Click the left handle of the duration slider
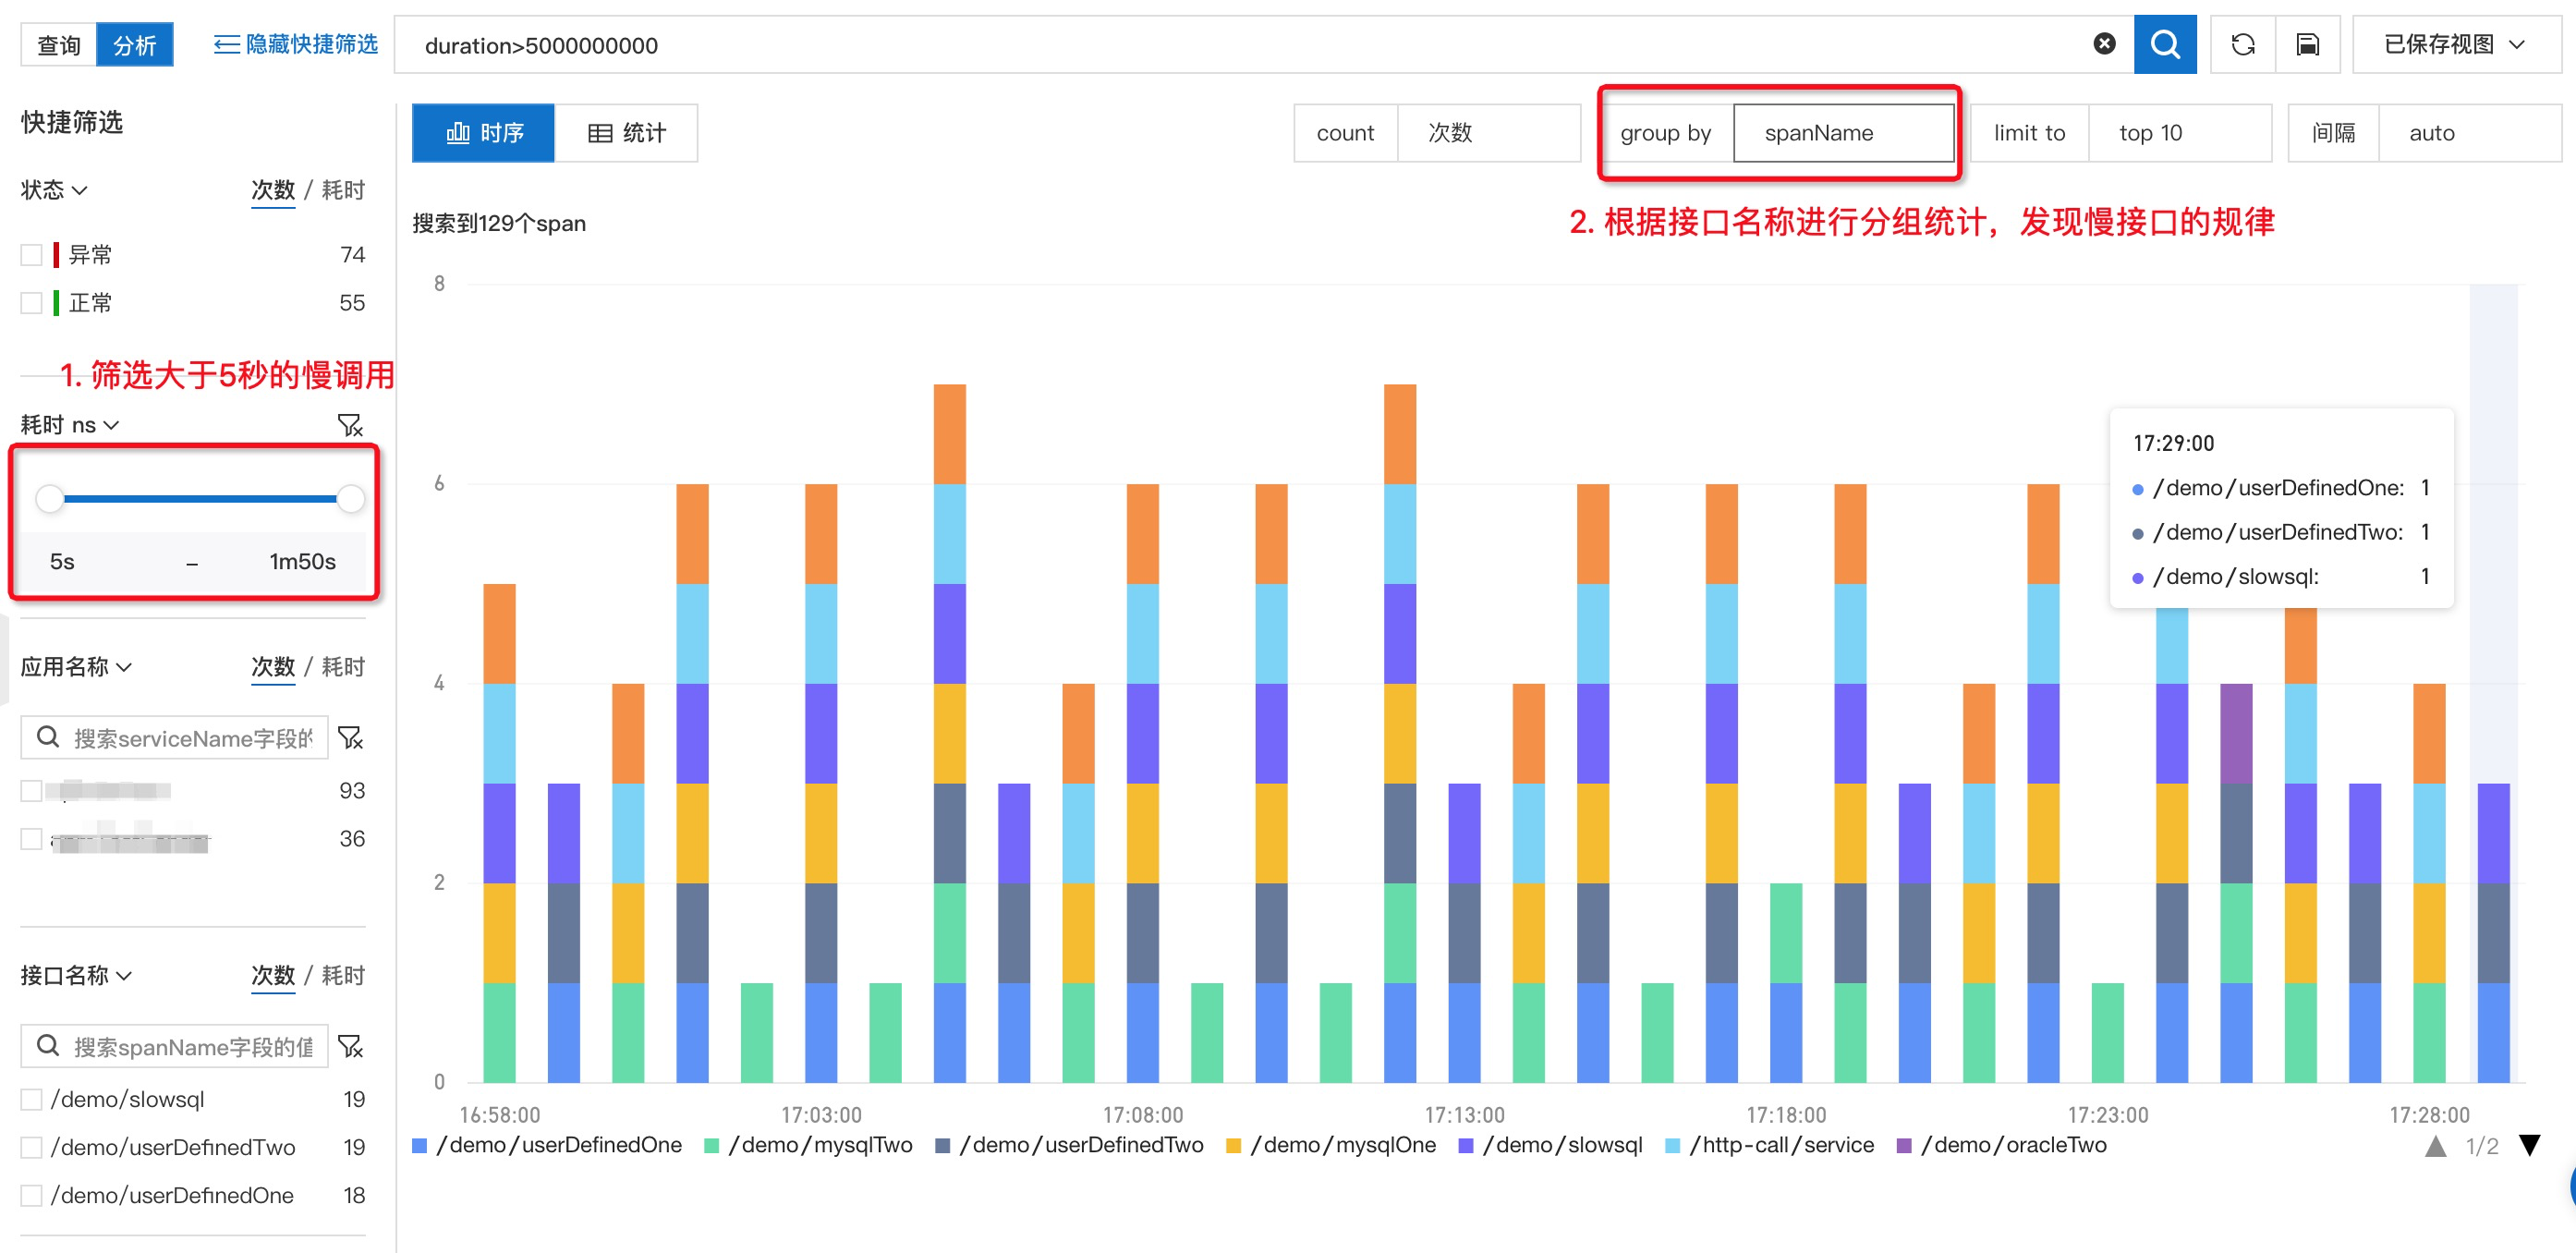Viewport: 2576px width, 1253px height. click(x=51, y=498)
